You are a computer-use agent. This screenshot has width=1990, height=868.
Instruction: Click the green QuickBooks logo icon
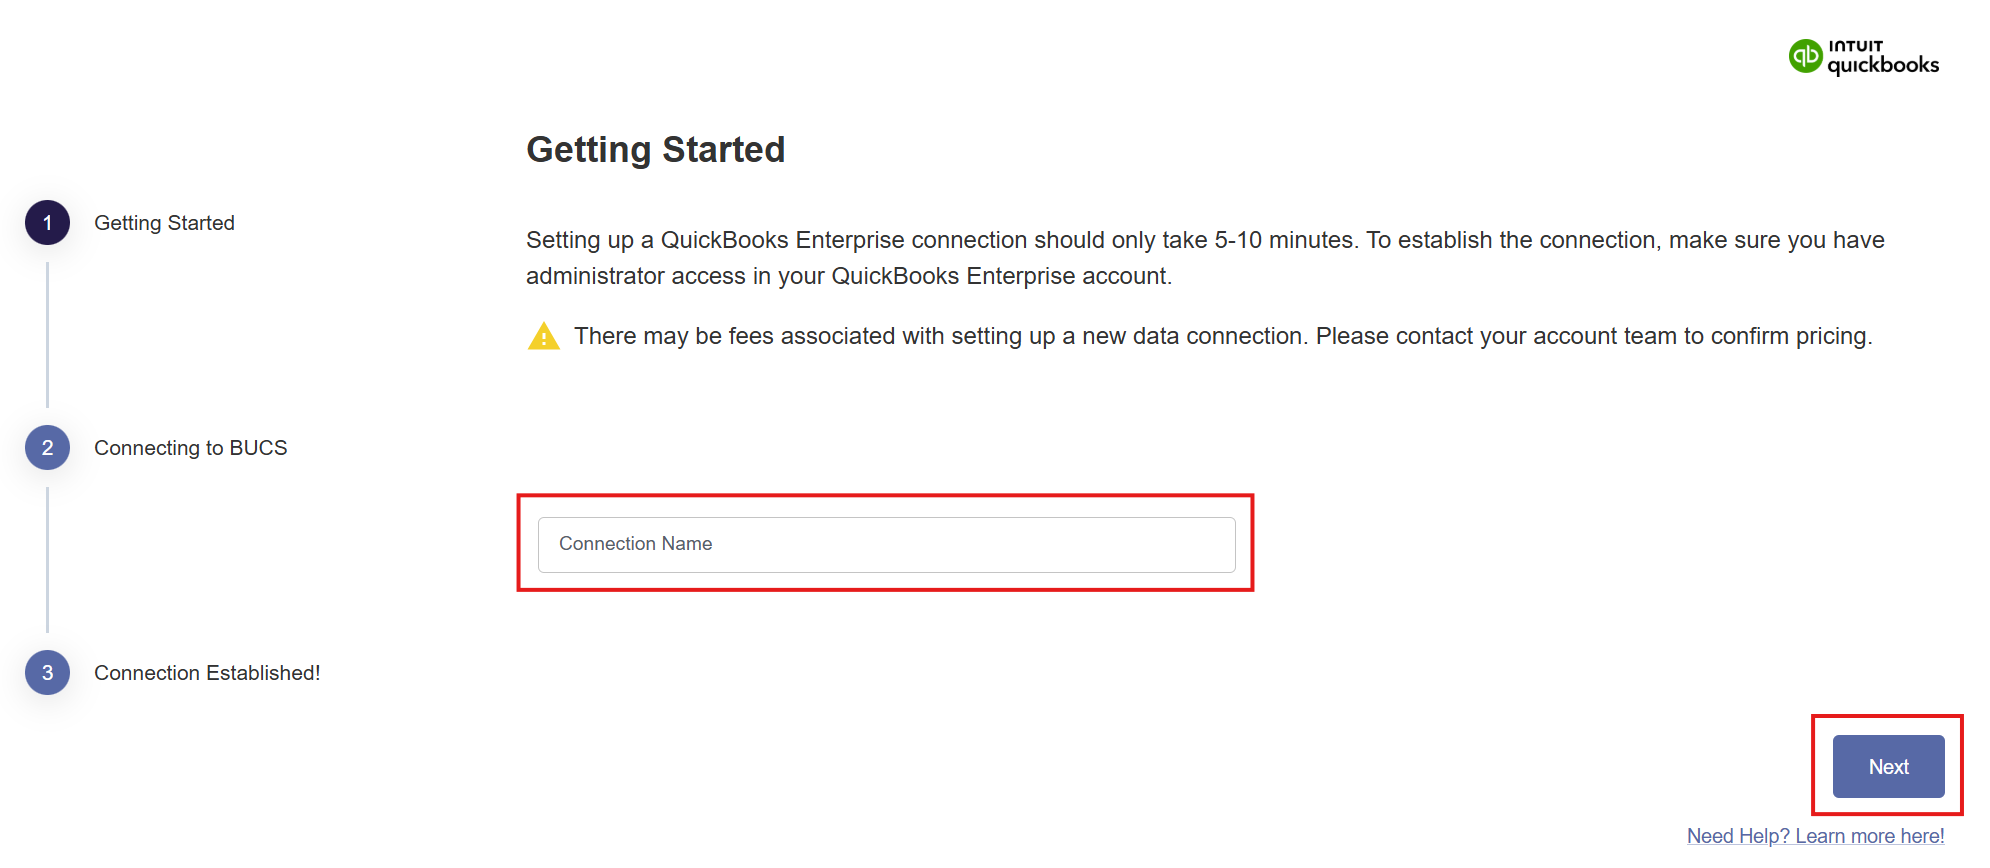(1805, 56)
